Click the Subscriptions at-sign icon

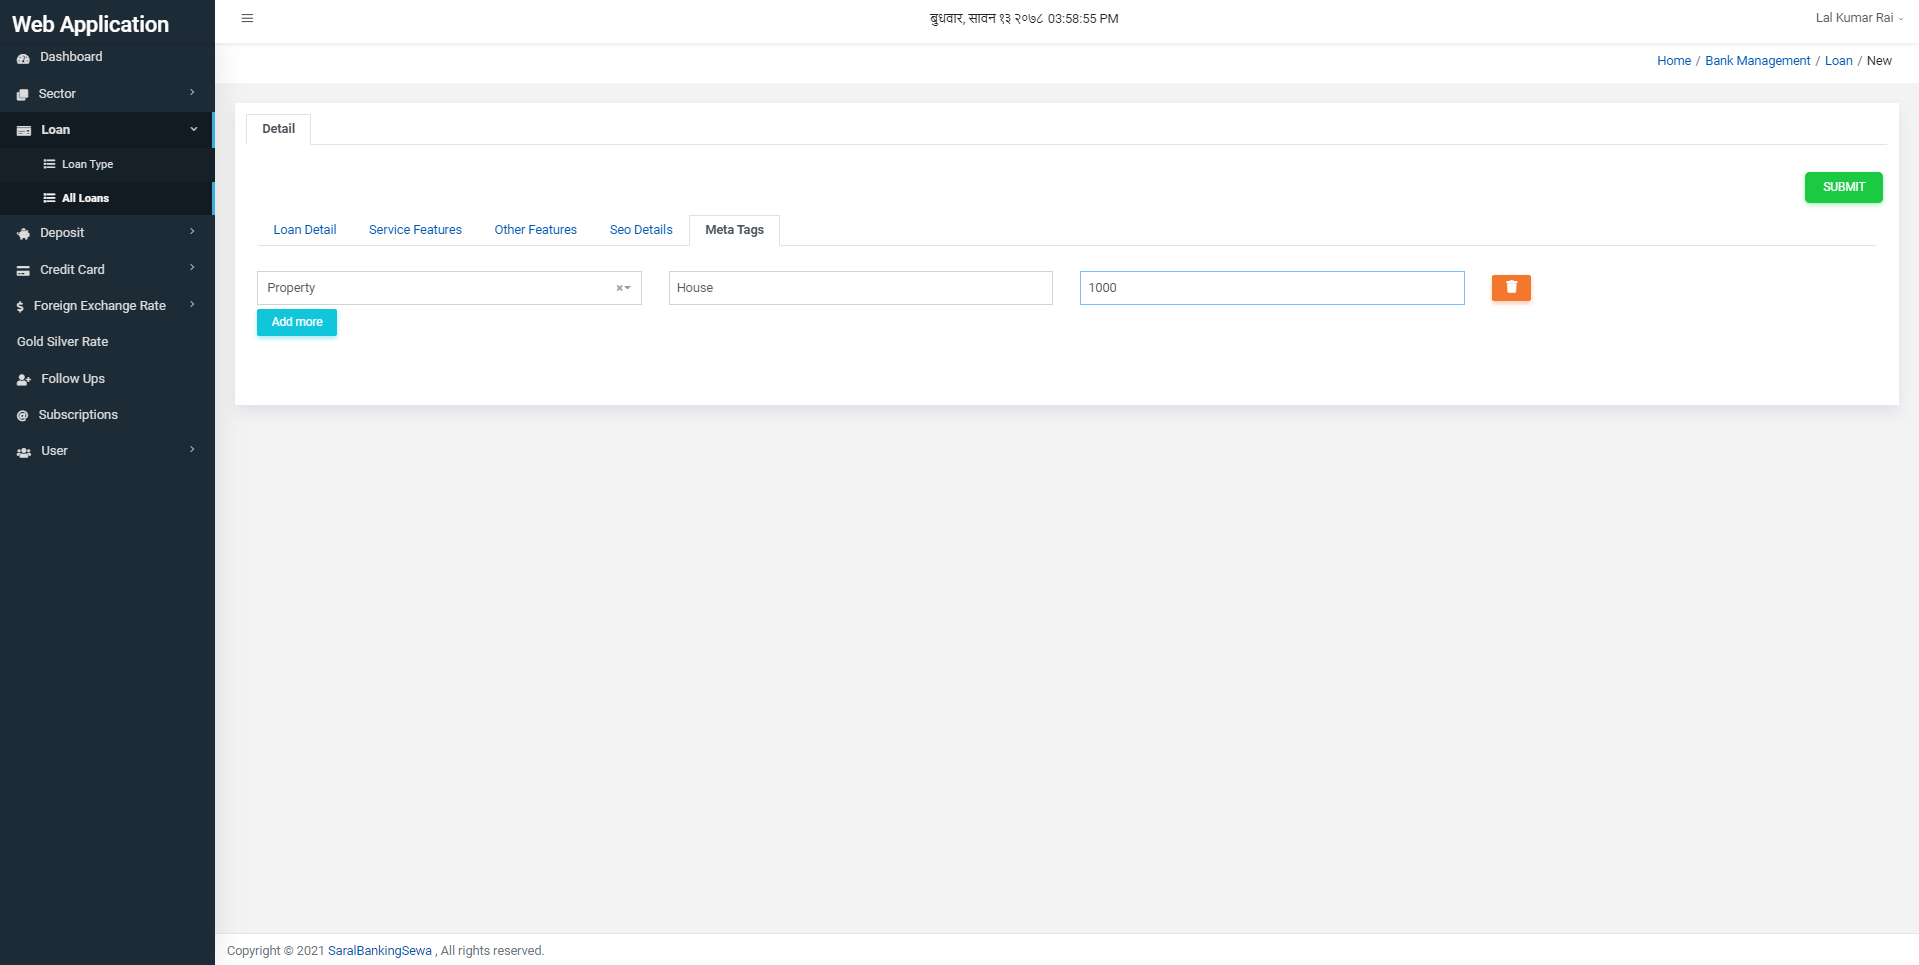(22, 415)
